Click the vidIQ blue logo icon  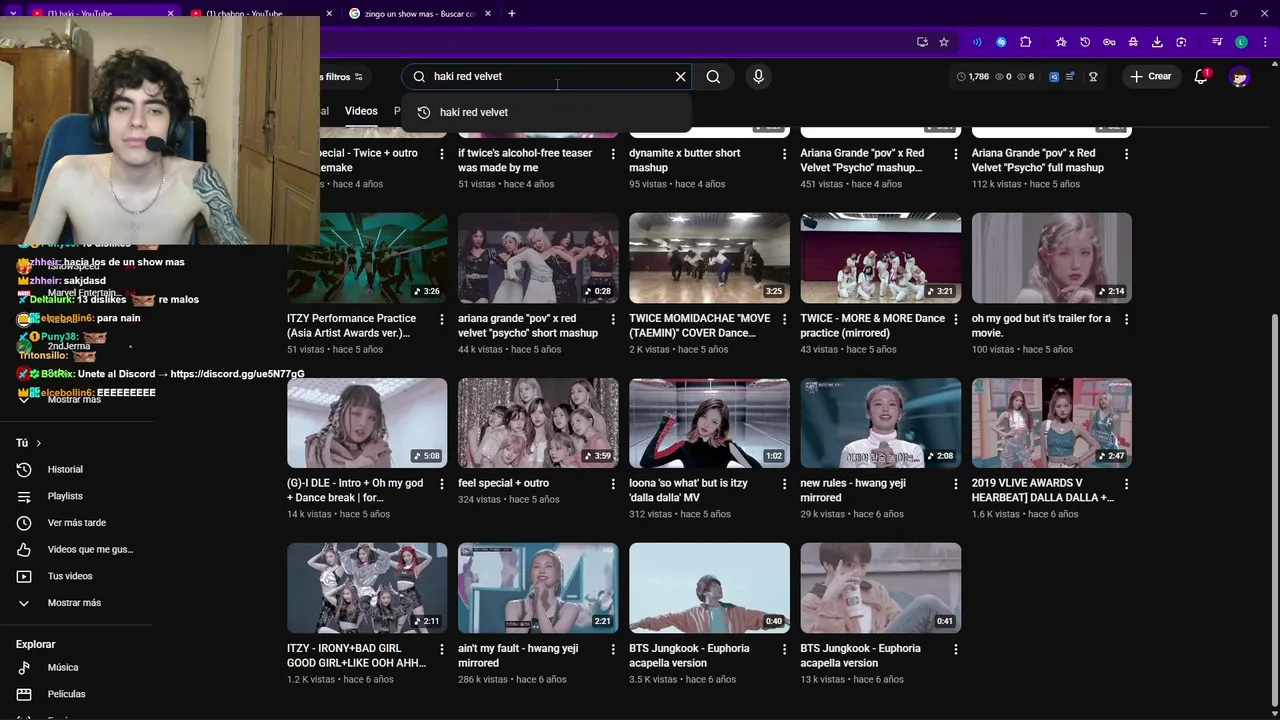click(x=1053, y=76)
